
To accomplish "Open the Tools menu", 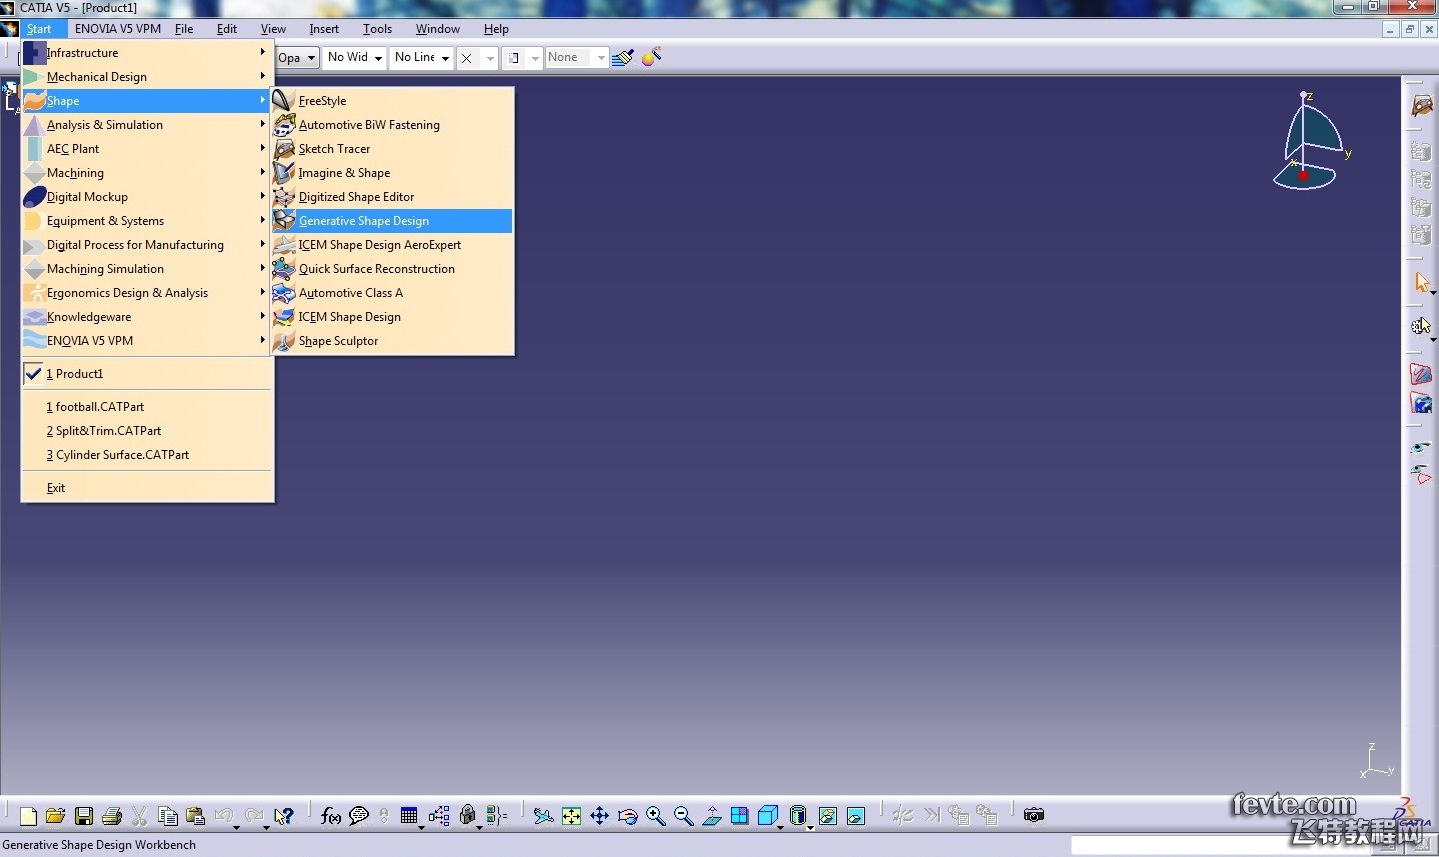I will coord(377,29).
